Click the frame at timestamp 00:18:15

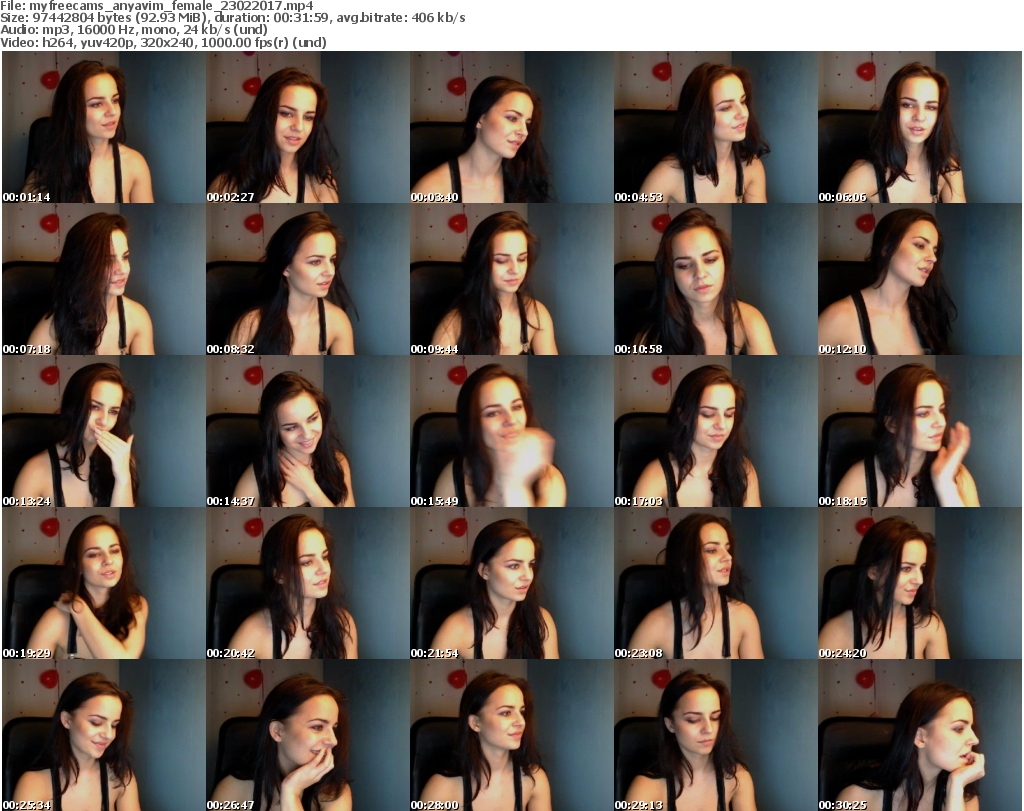tap(920, 432)
